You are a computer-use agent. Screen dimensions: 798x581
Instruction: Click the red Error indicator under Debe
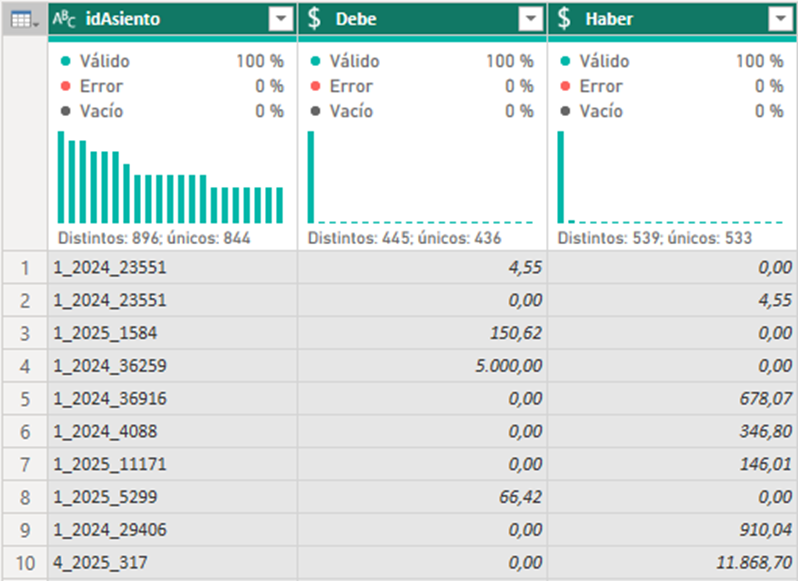click(315, 86)
